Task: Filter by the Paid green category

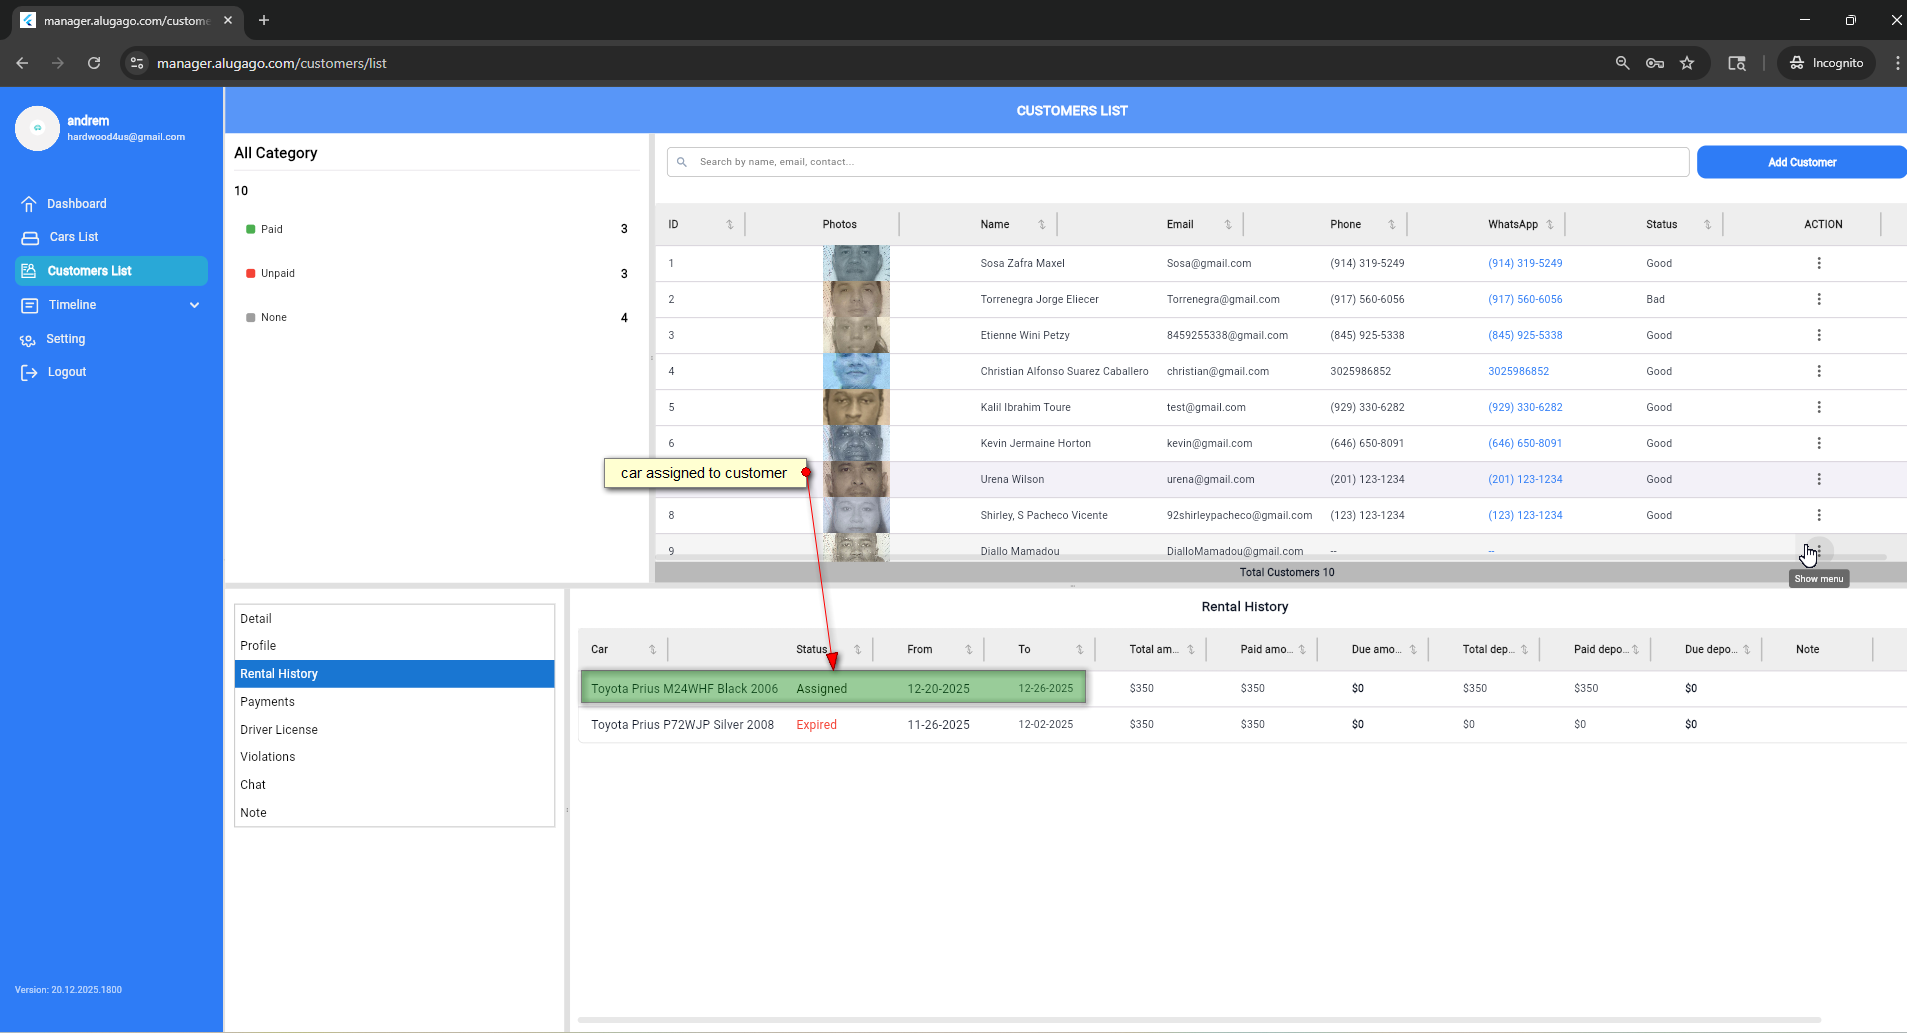Action: 271,230
